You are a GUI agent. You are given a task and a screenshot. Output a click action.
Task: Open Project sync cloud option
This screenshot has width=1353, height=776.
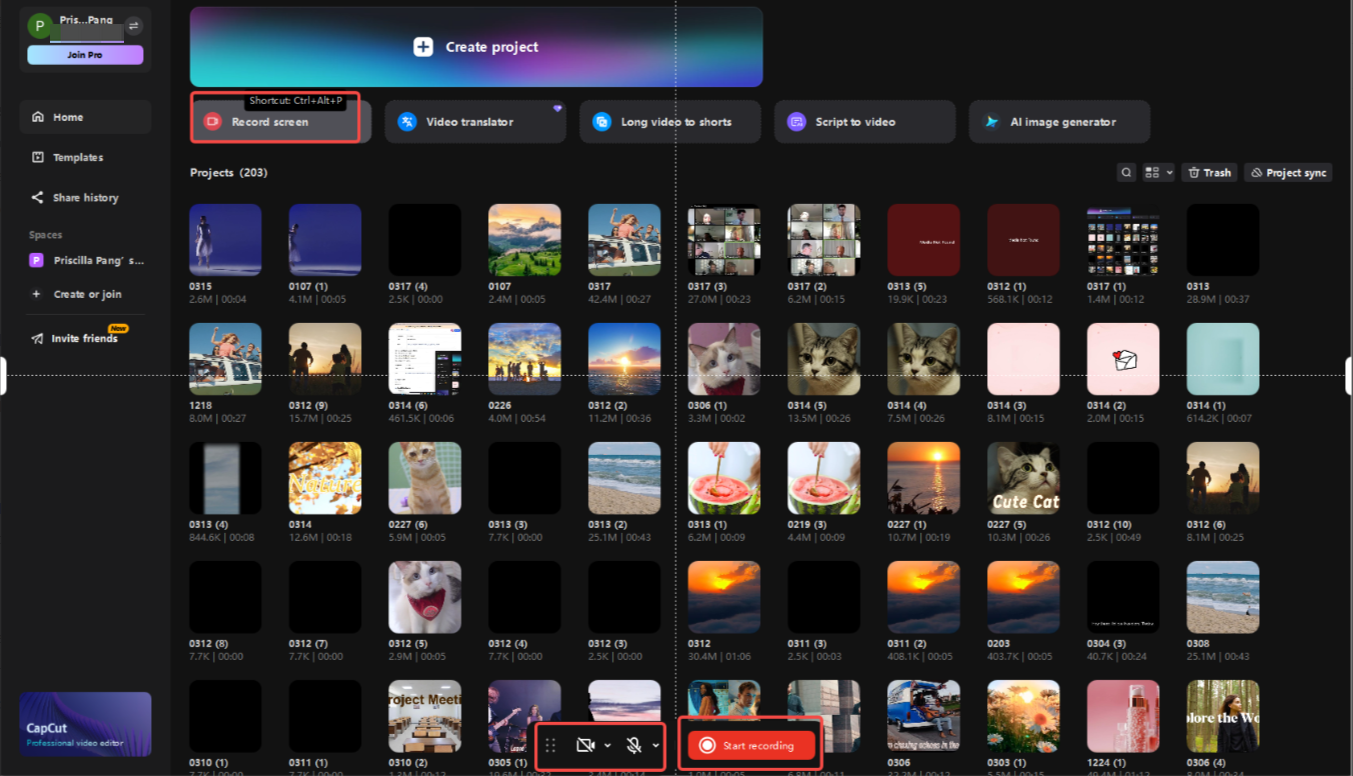pos(1288,173)
